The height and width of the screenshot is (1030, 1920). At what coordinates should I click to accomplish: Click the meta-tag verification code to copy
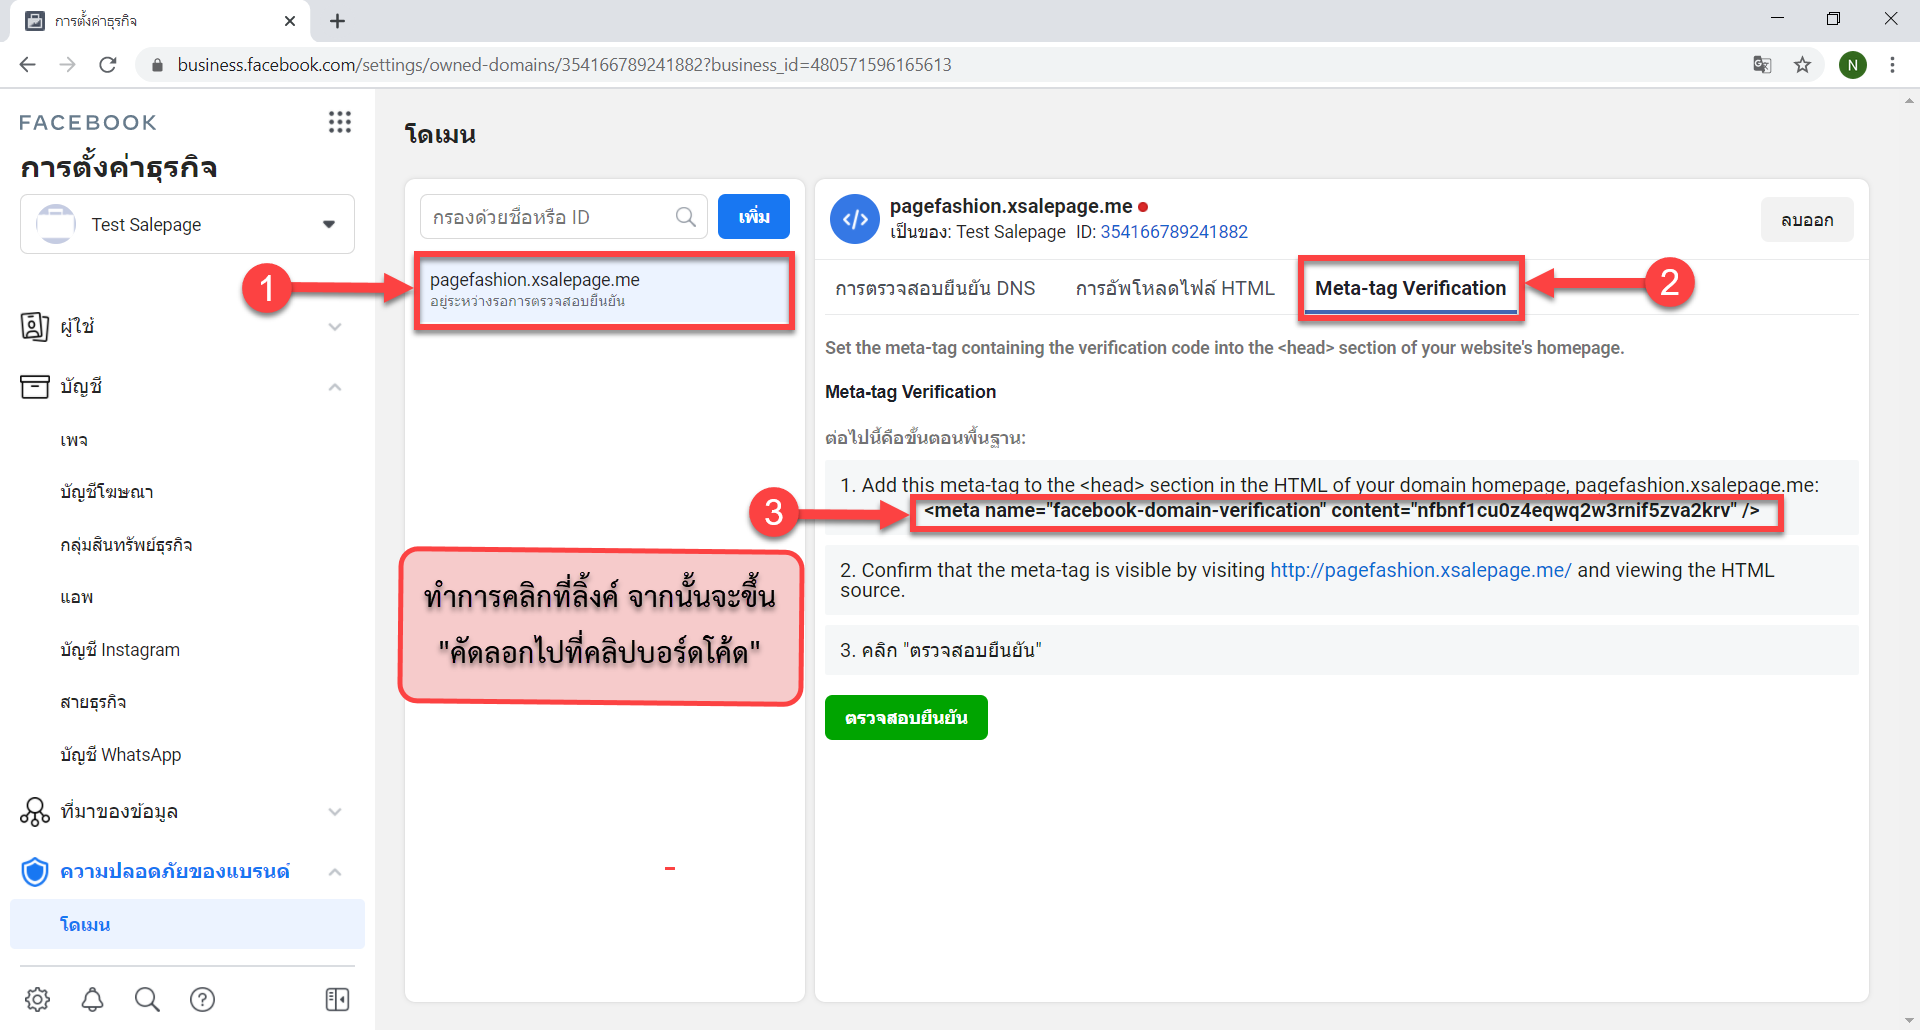(1342, 511)
